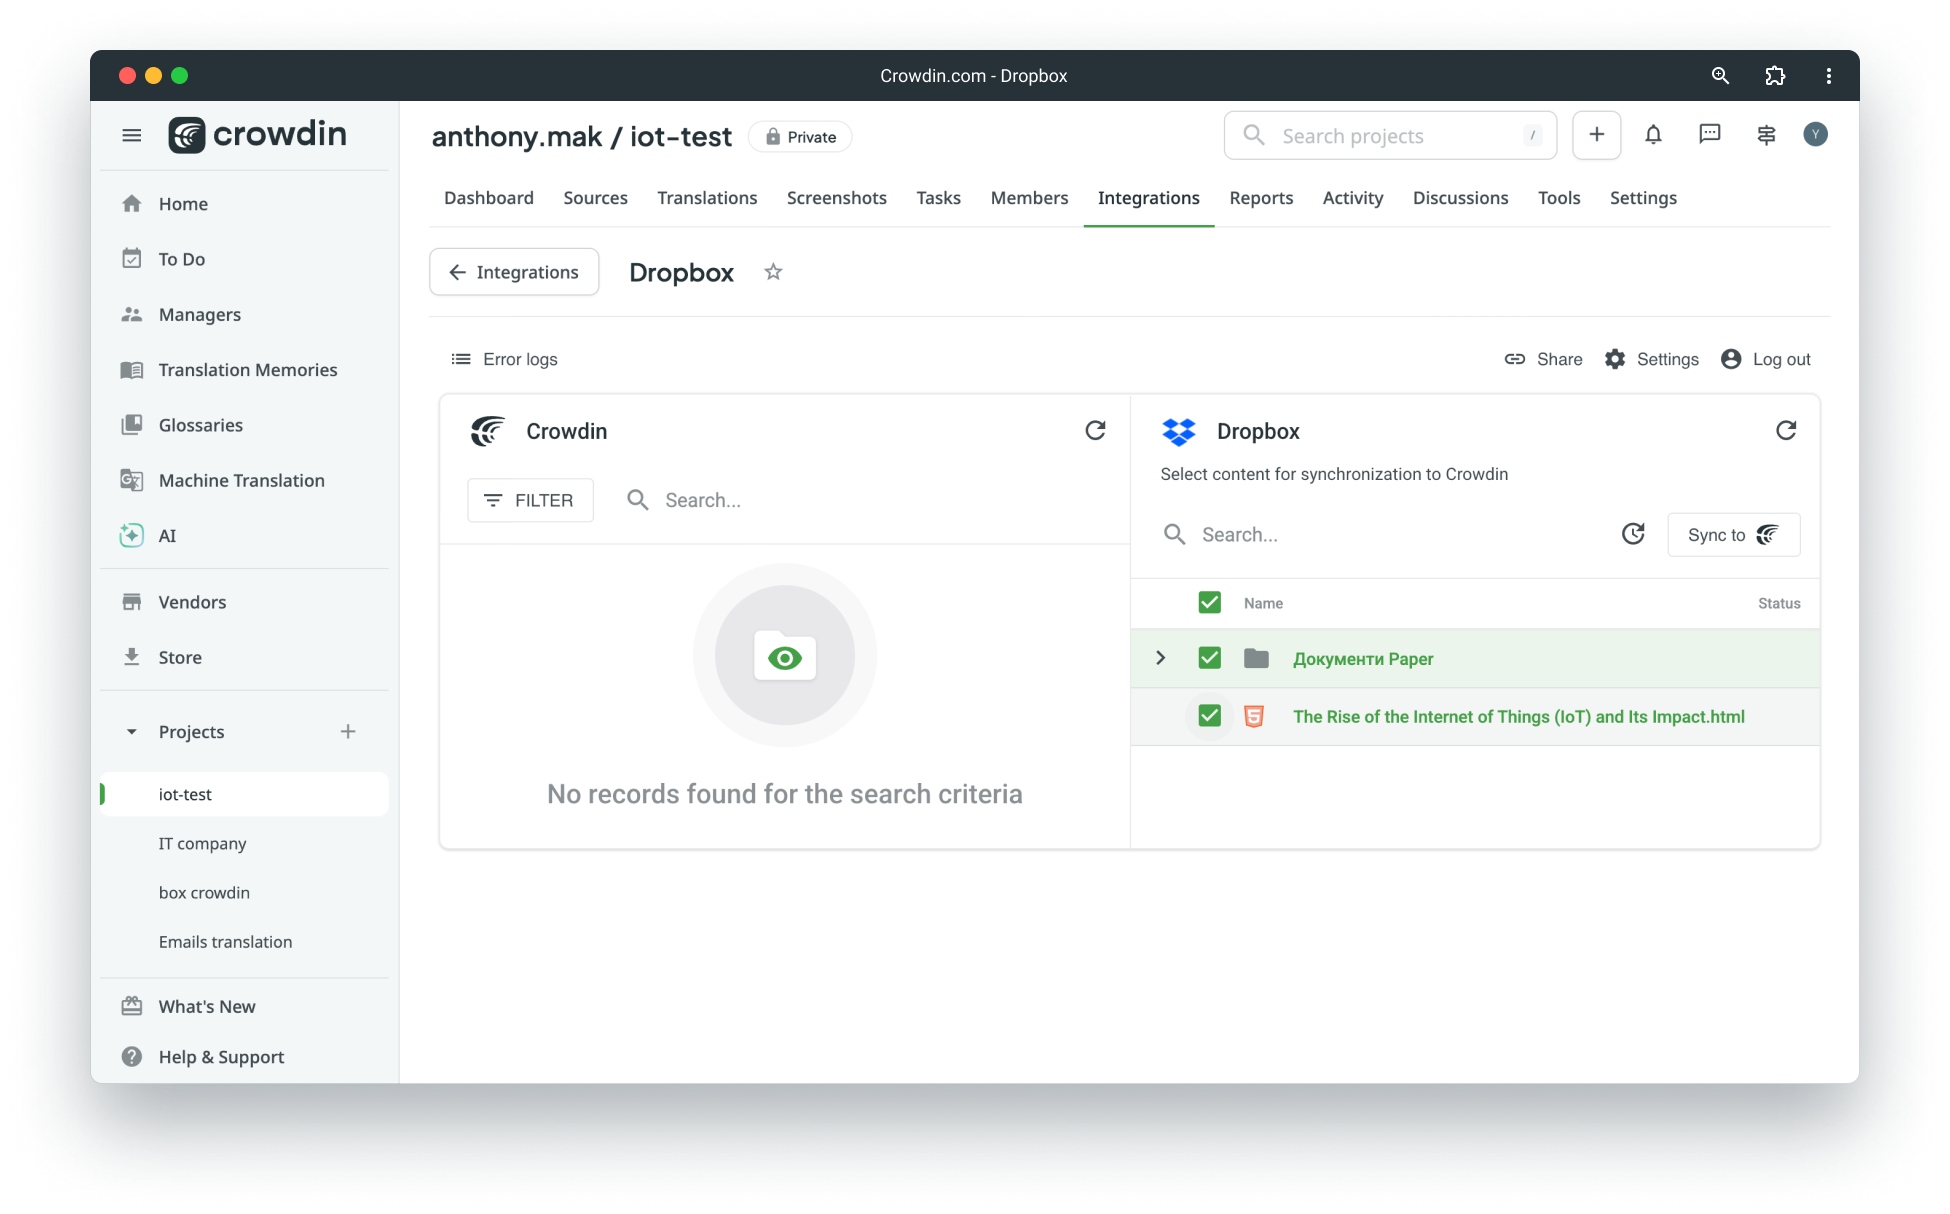
Task: Expand the Документи Paper folder
Action: pyautogui.click(x=1160, y=658)
